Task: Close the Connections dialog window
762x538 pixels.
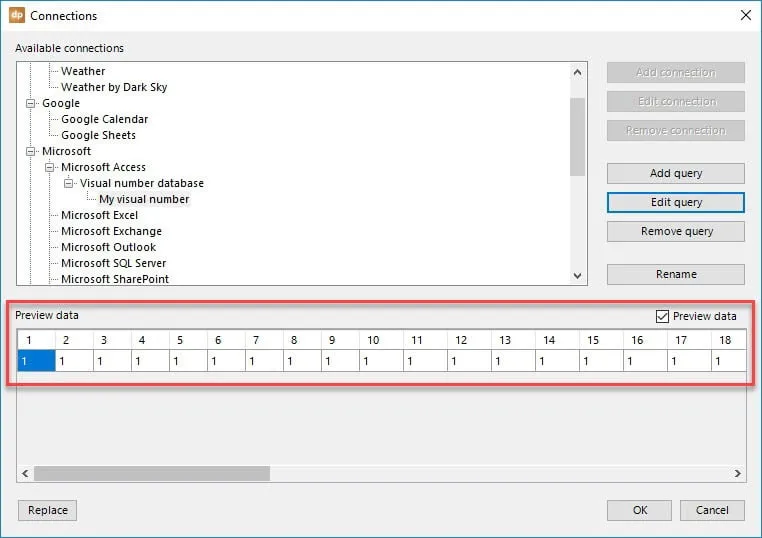Action: [x=744, y=16]
